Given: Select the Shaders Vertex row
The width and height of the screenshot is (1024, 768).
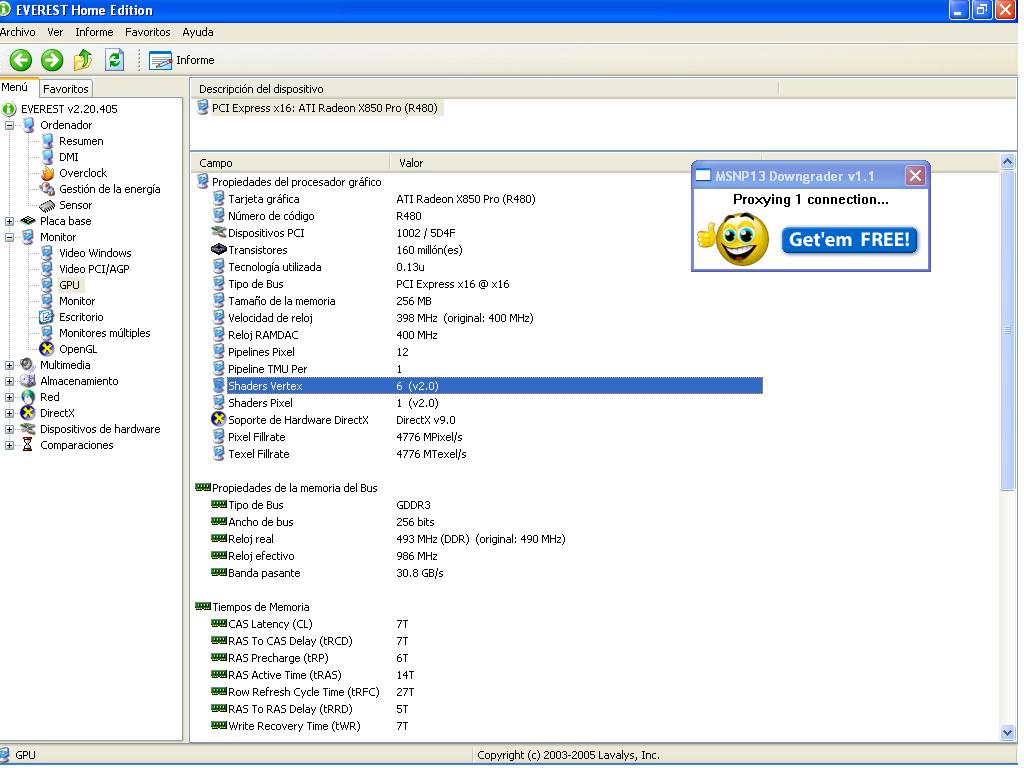Looking at the screenshot, I should (487, 386).
